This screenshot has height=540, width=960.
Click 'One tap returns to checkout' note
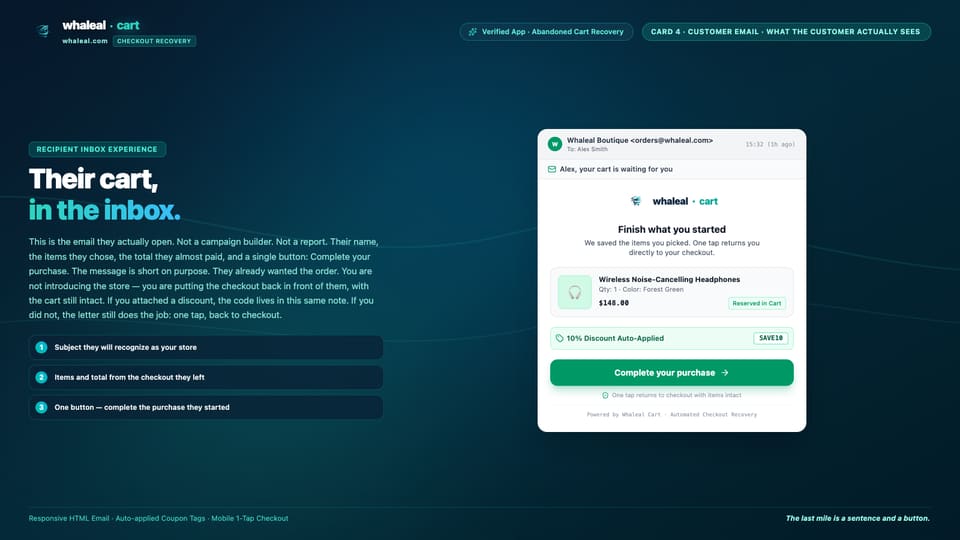[676, 396]
